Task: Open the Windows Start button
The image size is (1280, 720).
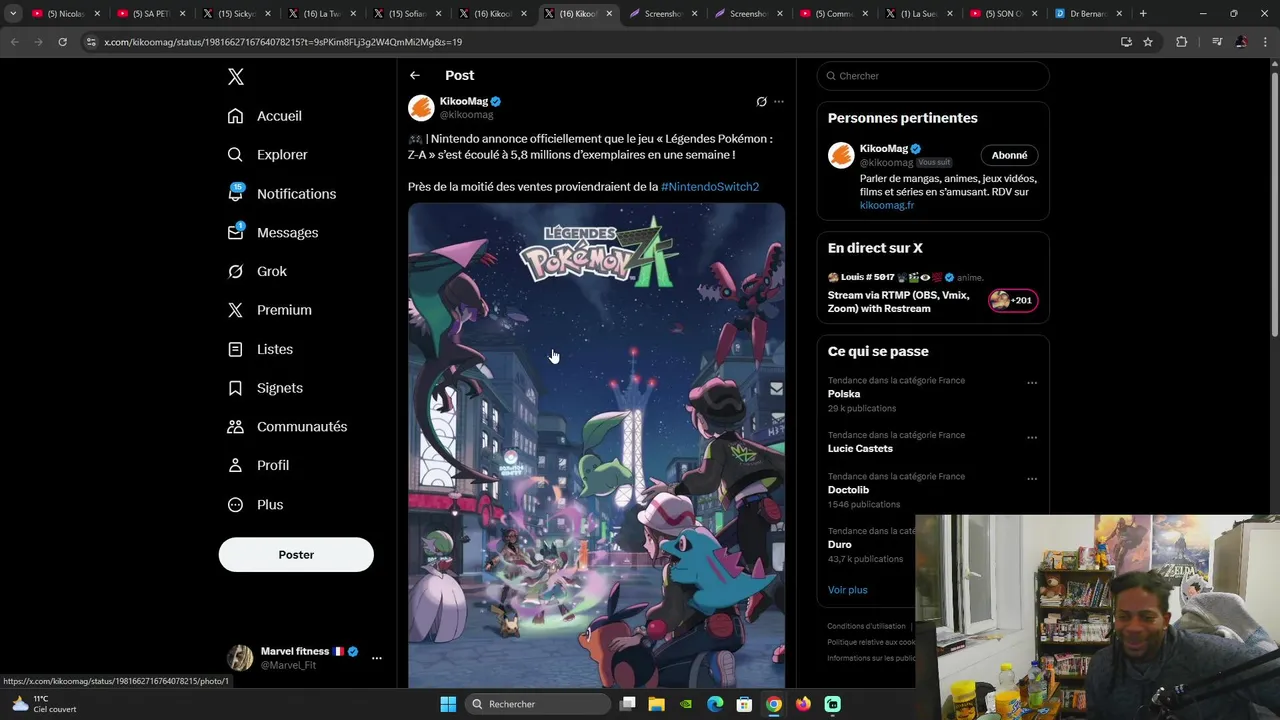Action: point(448,704)
